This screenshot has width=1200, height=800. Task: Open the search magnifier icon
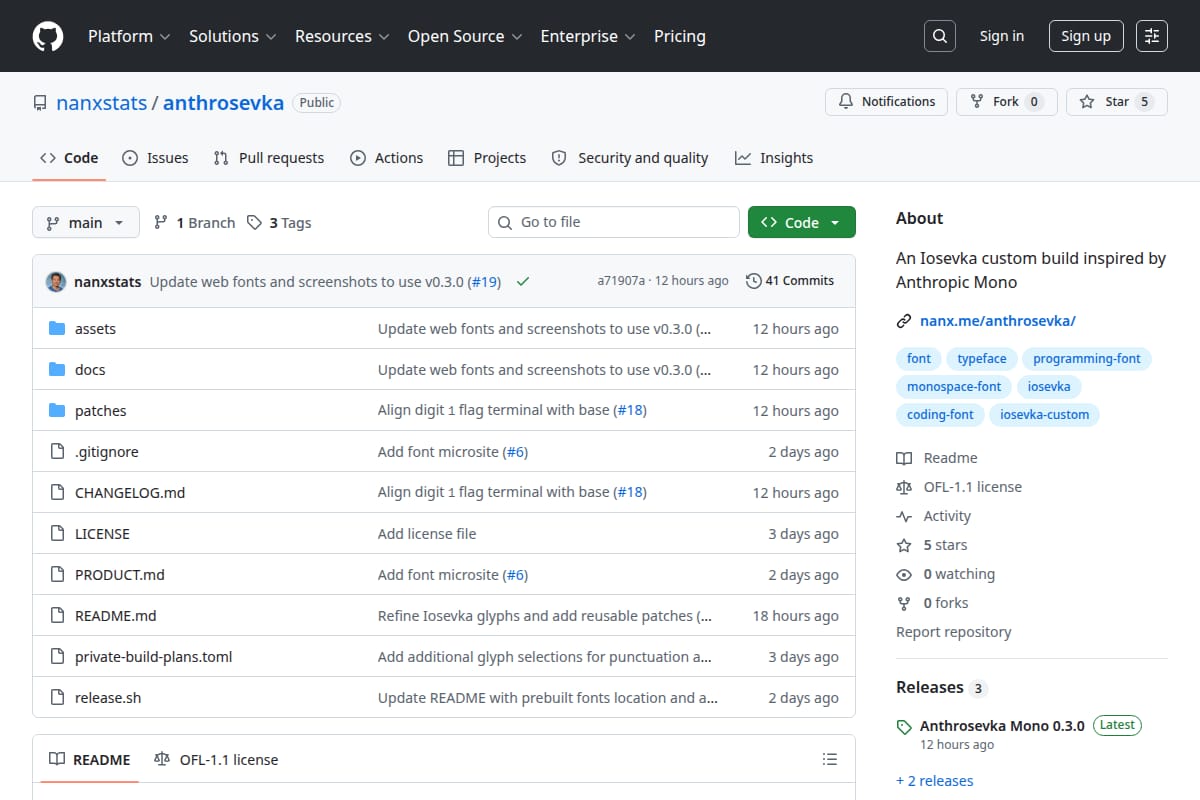click(939, 36)
